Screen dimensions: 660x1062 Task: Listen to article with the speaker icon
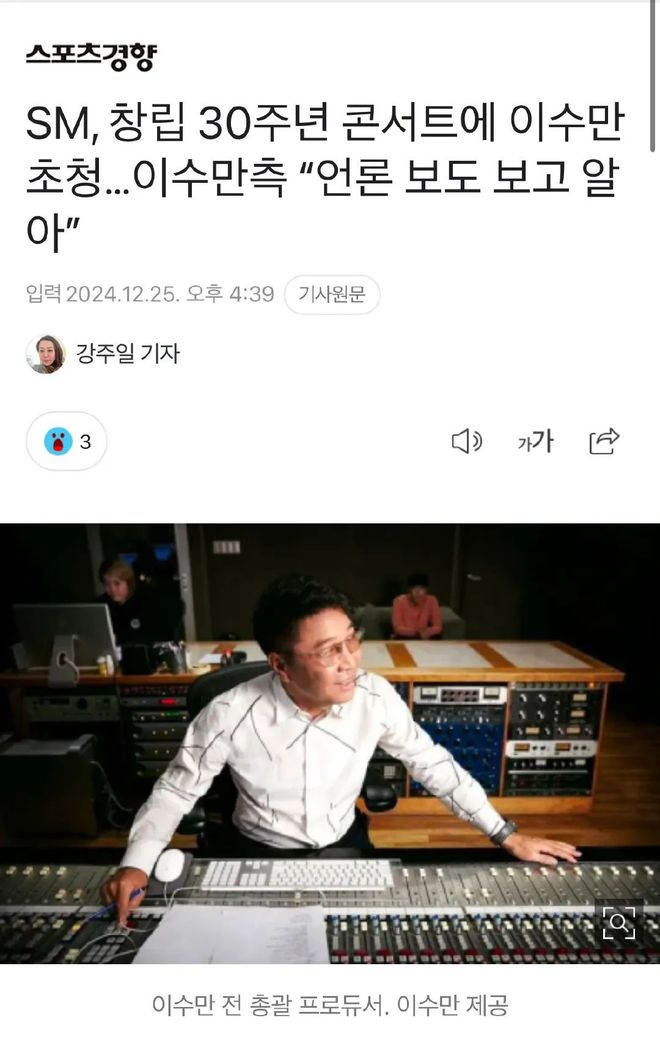[x=467, y=442]
